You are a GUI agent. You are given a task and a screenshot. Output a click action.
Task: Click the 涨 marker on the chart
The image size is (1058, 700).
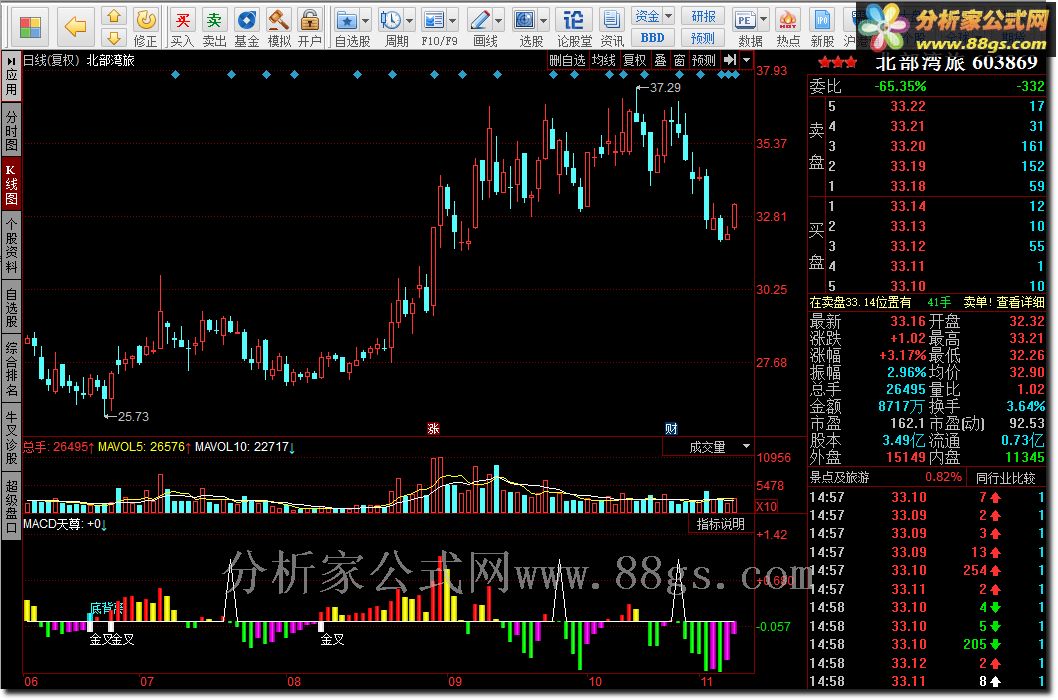433,429
